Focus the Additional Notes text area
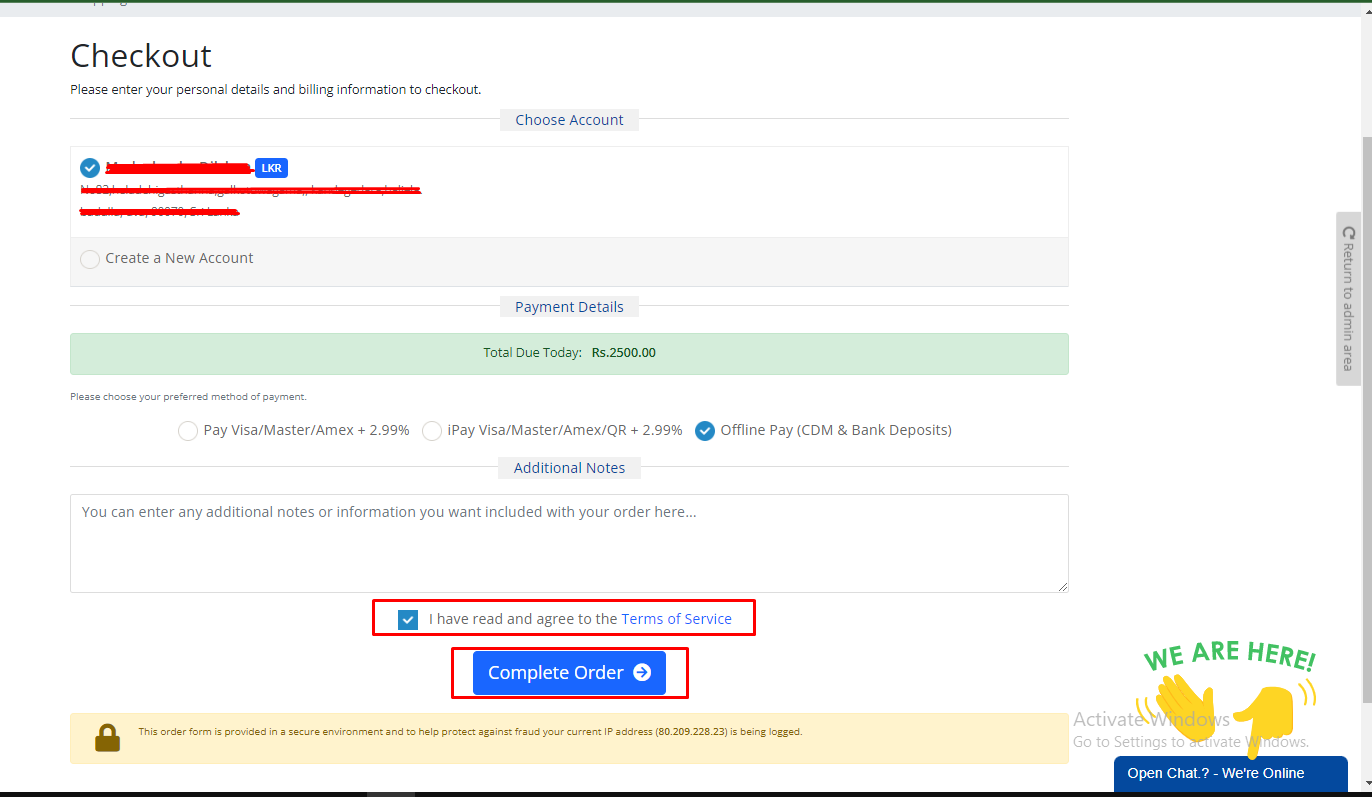 (568, 543)
